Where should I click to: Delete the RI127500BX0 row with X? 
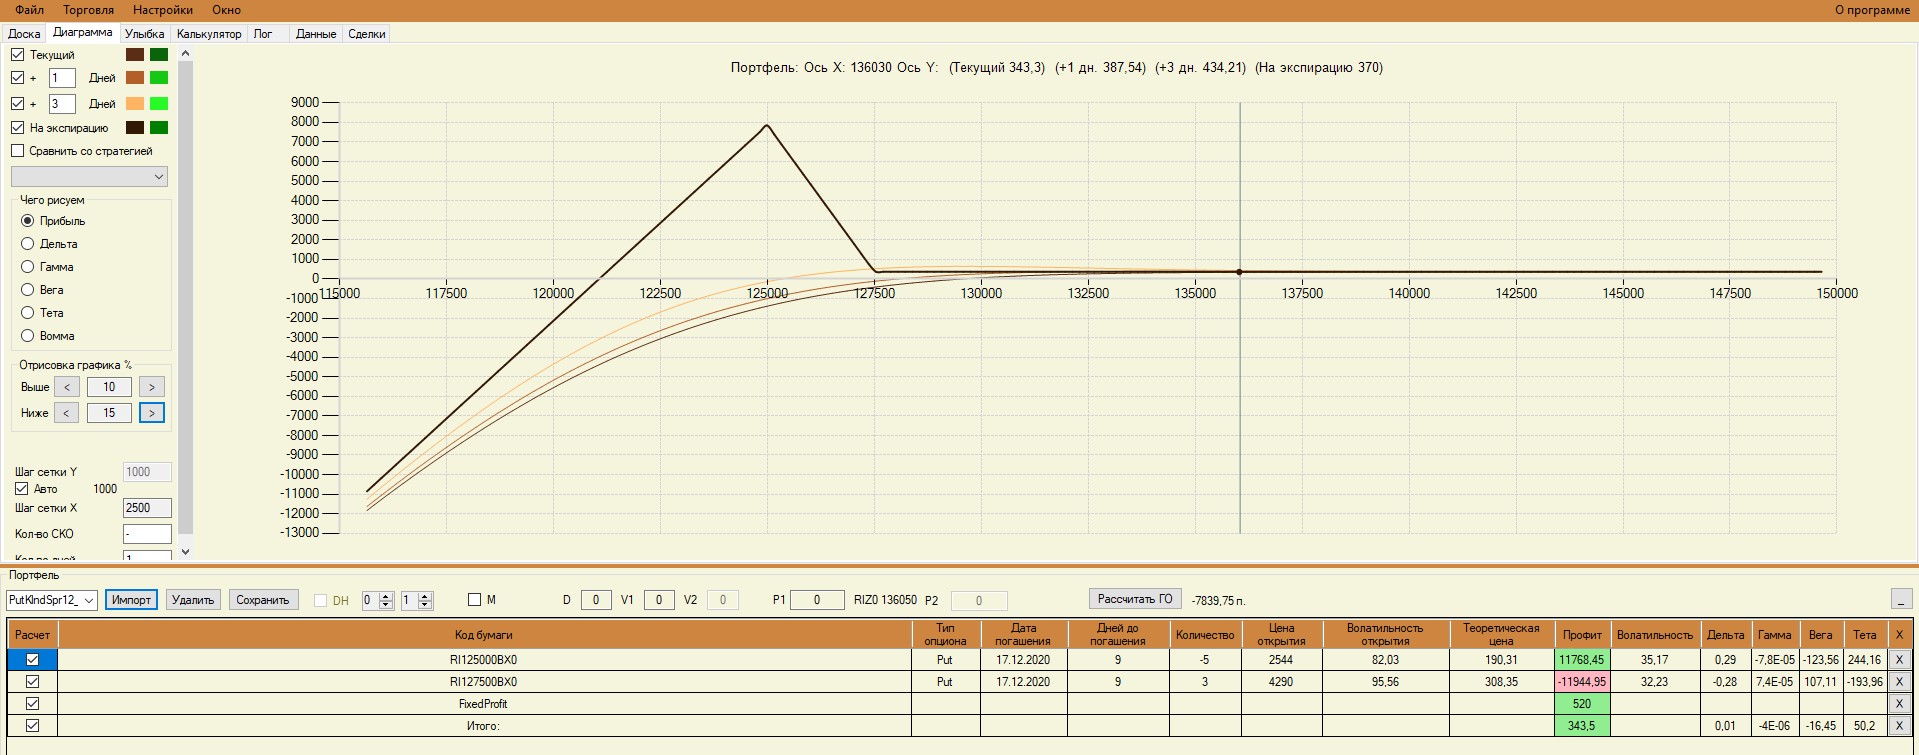point(1899,682)
